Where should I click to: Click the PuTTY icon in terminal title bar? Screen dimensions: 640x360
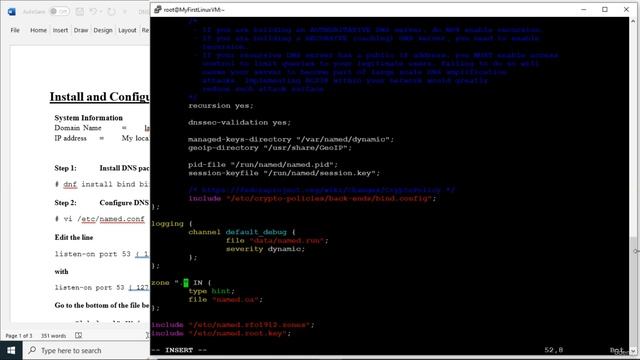(158, 9)
